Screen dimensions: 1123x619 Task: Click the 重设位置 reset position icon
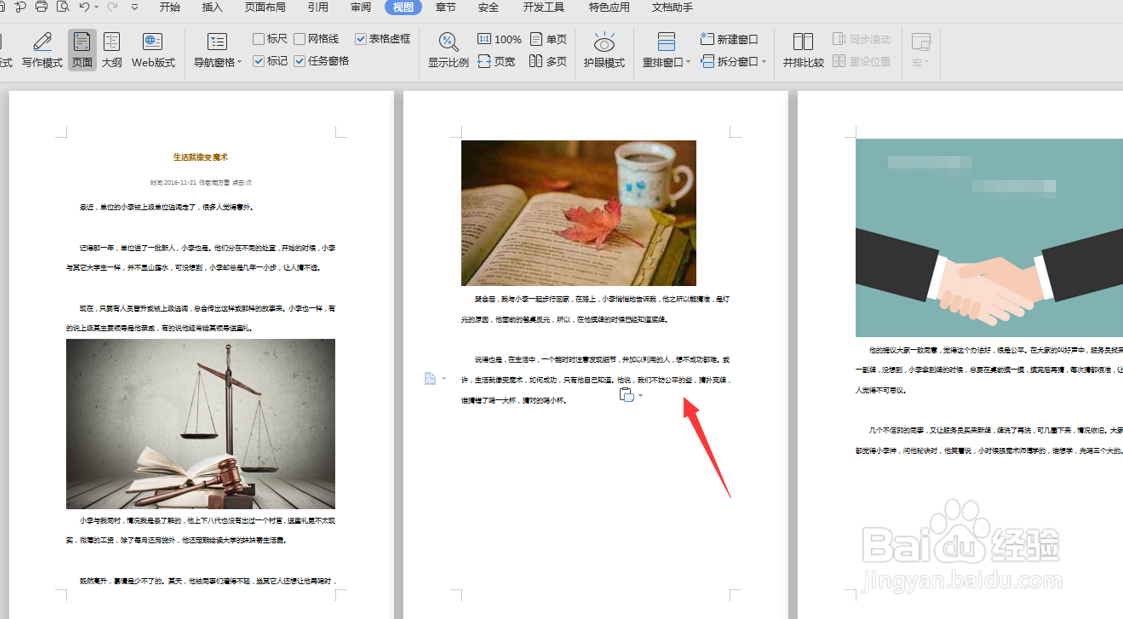[839, 62]
